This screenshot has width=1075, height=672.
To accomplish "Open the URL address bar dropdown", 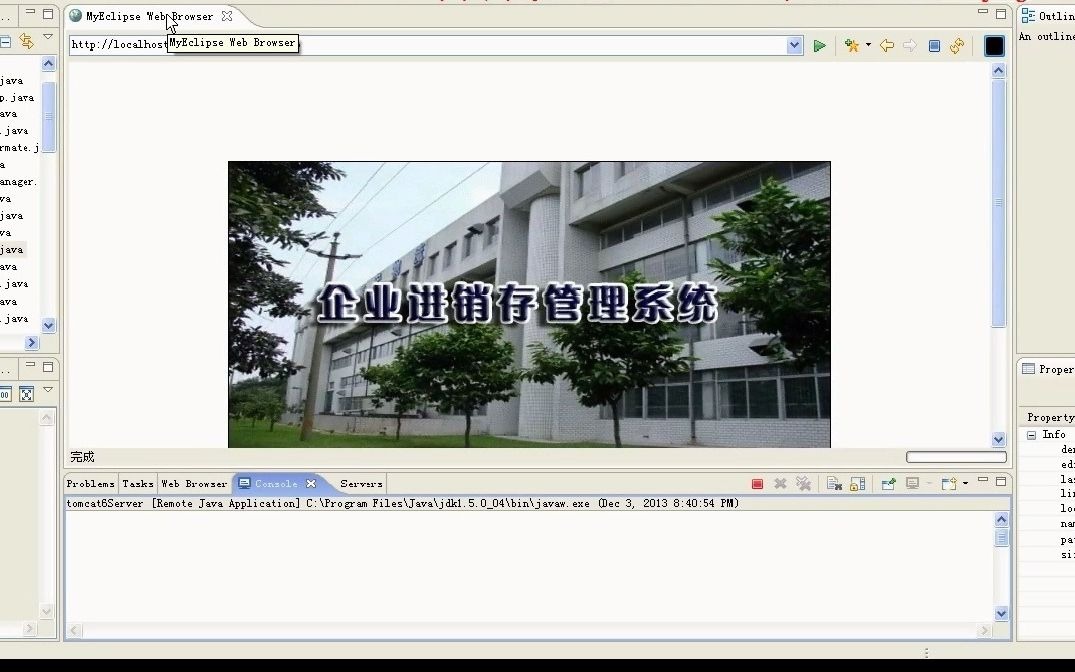I will pyautogui.click(x=794, y=44).
